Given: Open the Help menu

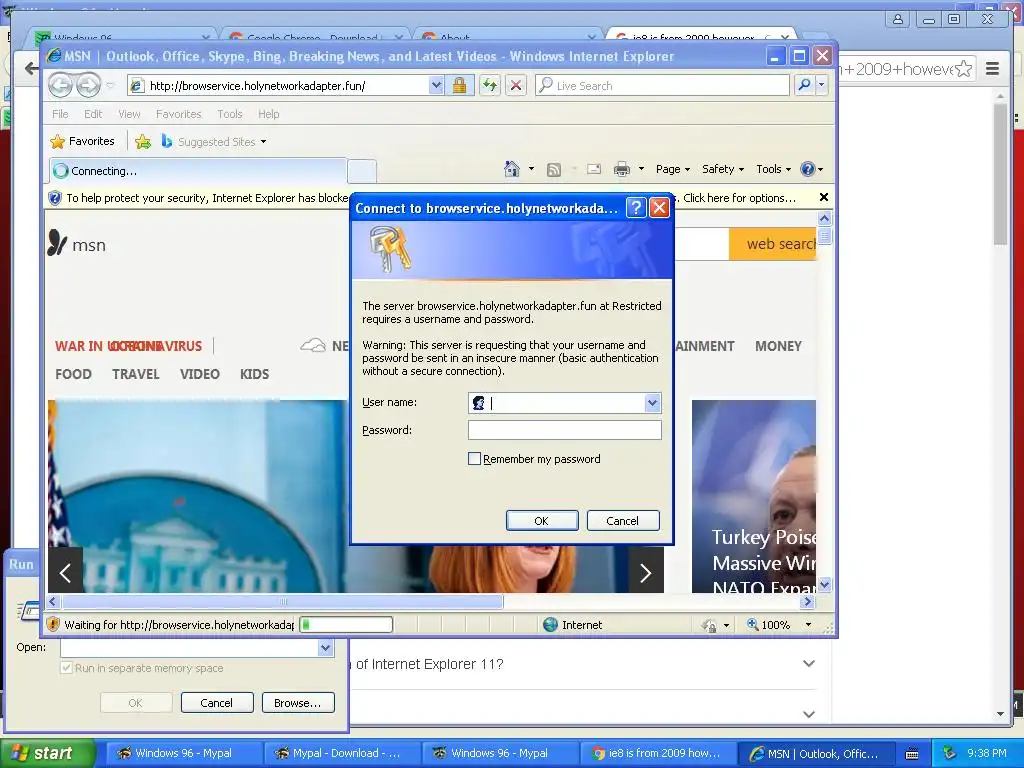Looking at the screenshot, I should click(x=268, y=114).
